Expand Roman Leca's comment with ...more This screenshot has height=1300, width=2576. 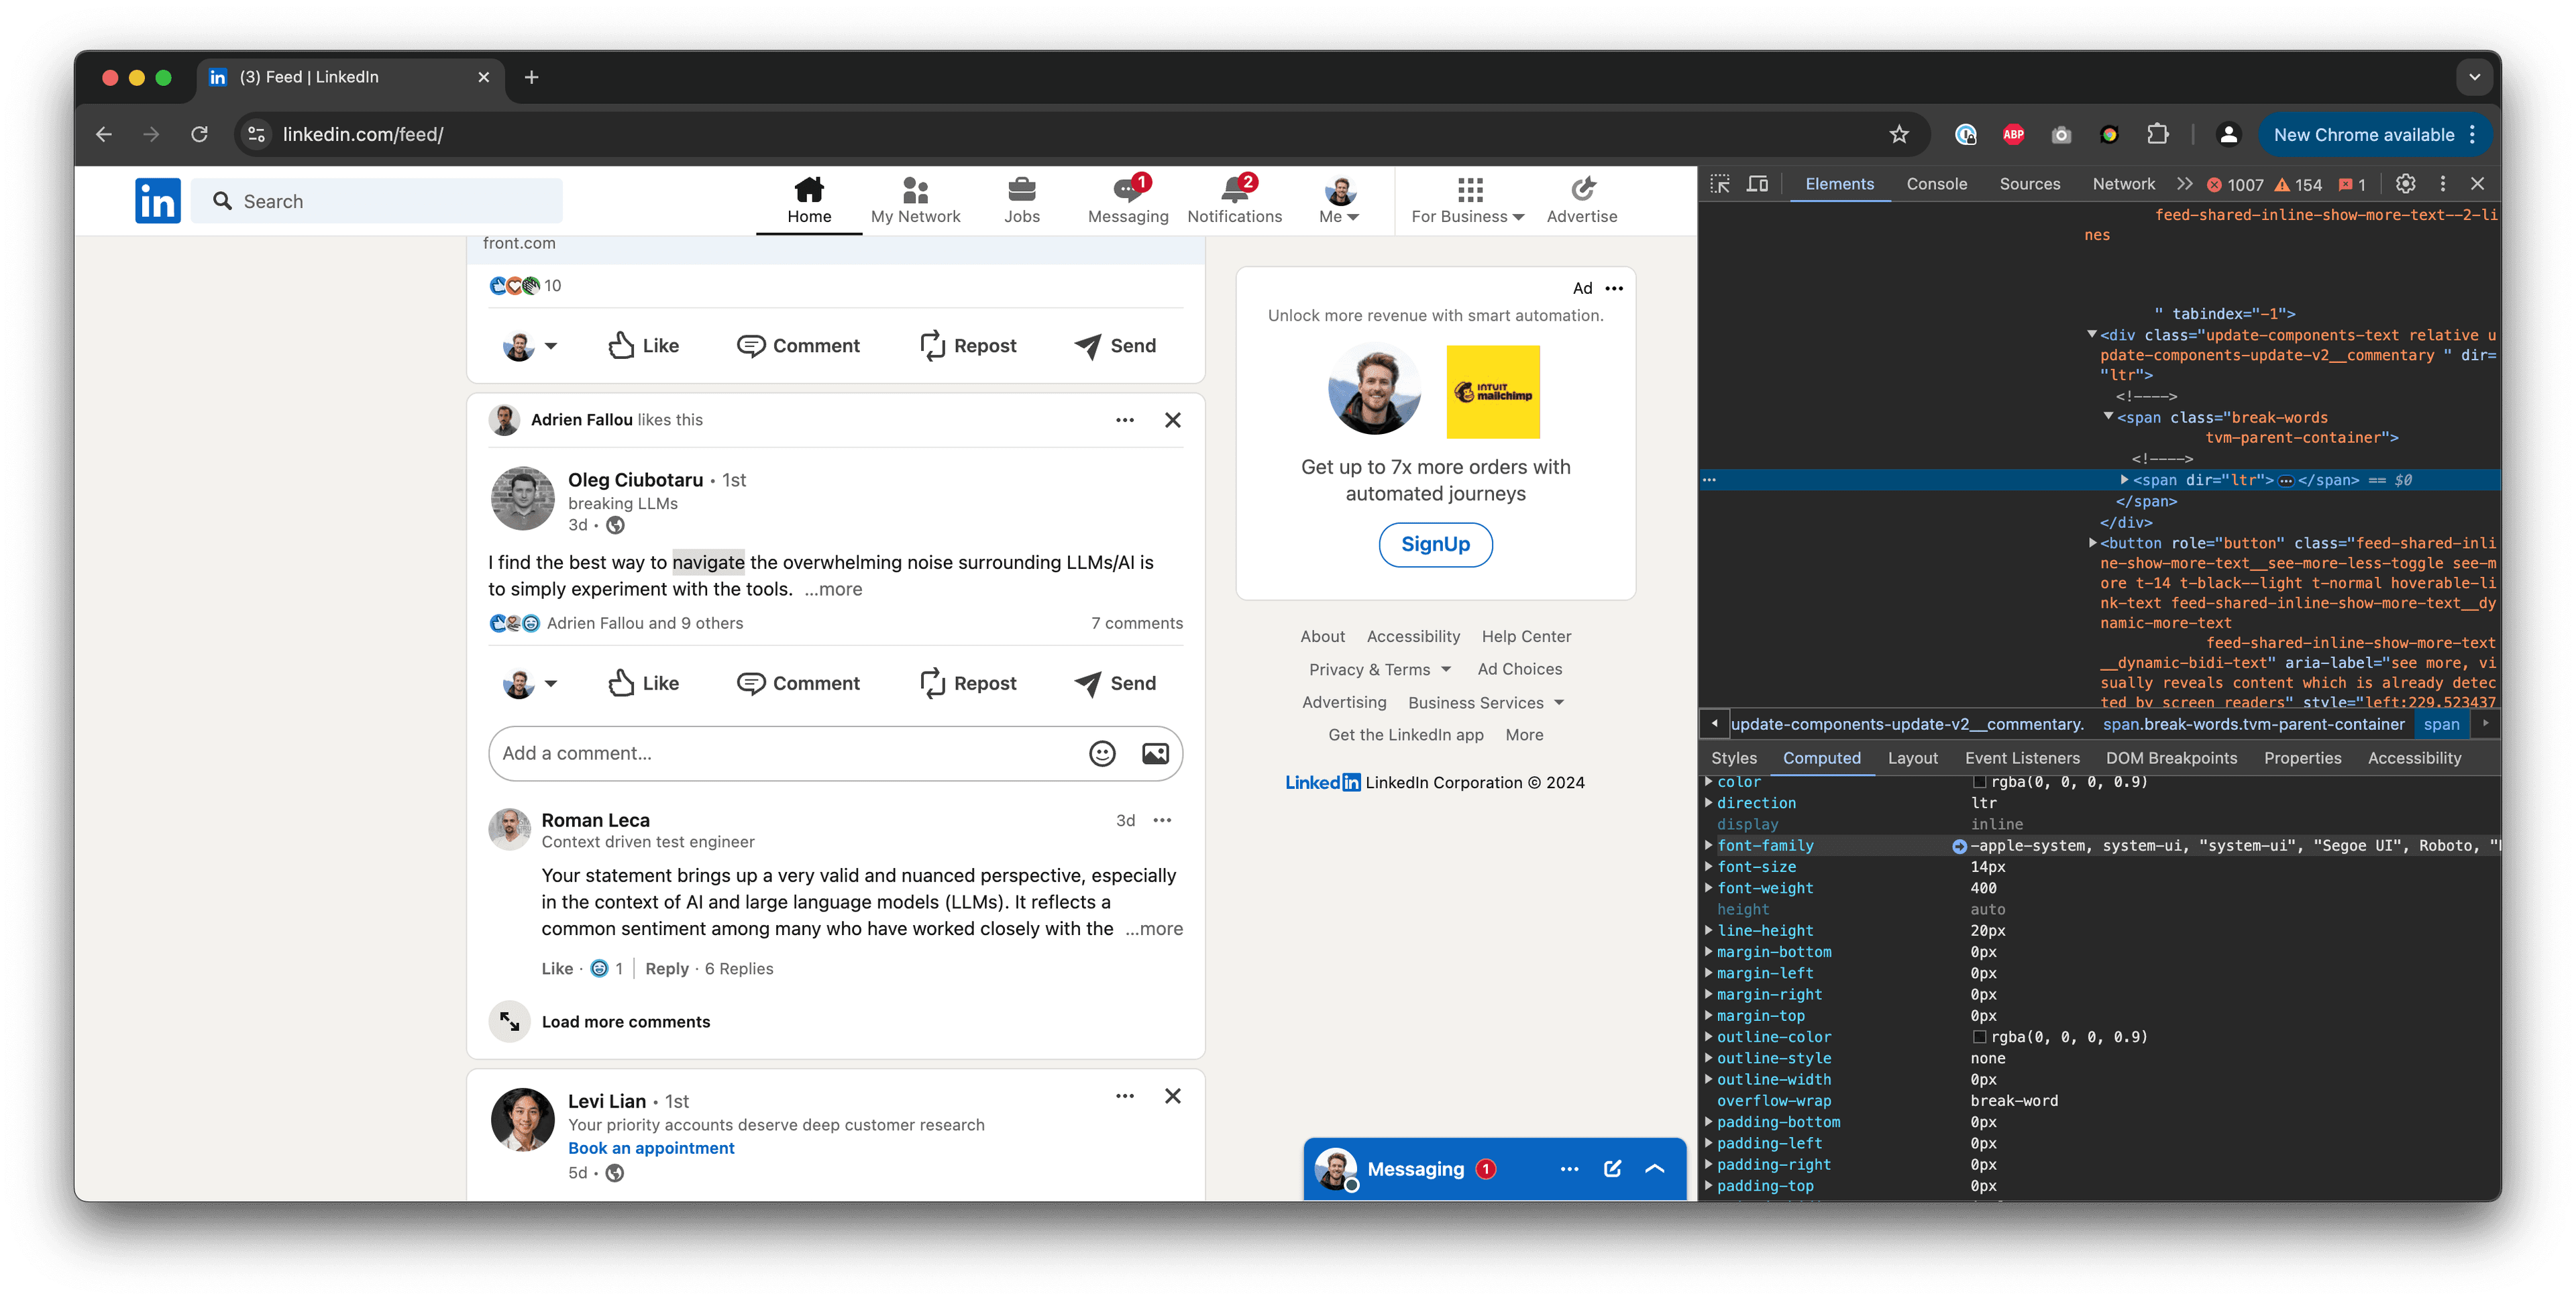coord(1153,928)
